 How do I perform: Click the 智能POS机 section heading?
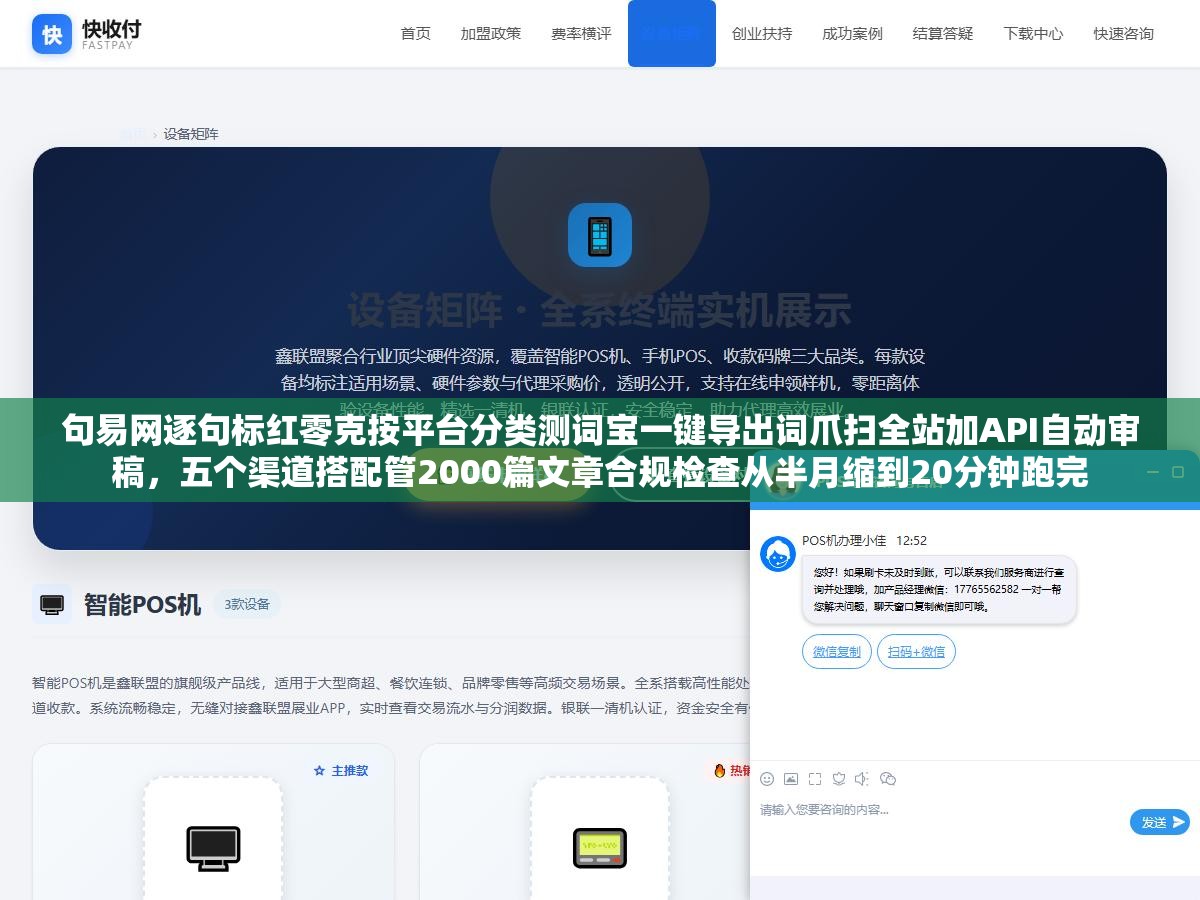pyautogui.click(x=142, y=604)
